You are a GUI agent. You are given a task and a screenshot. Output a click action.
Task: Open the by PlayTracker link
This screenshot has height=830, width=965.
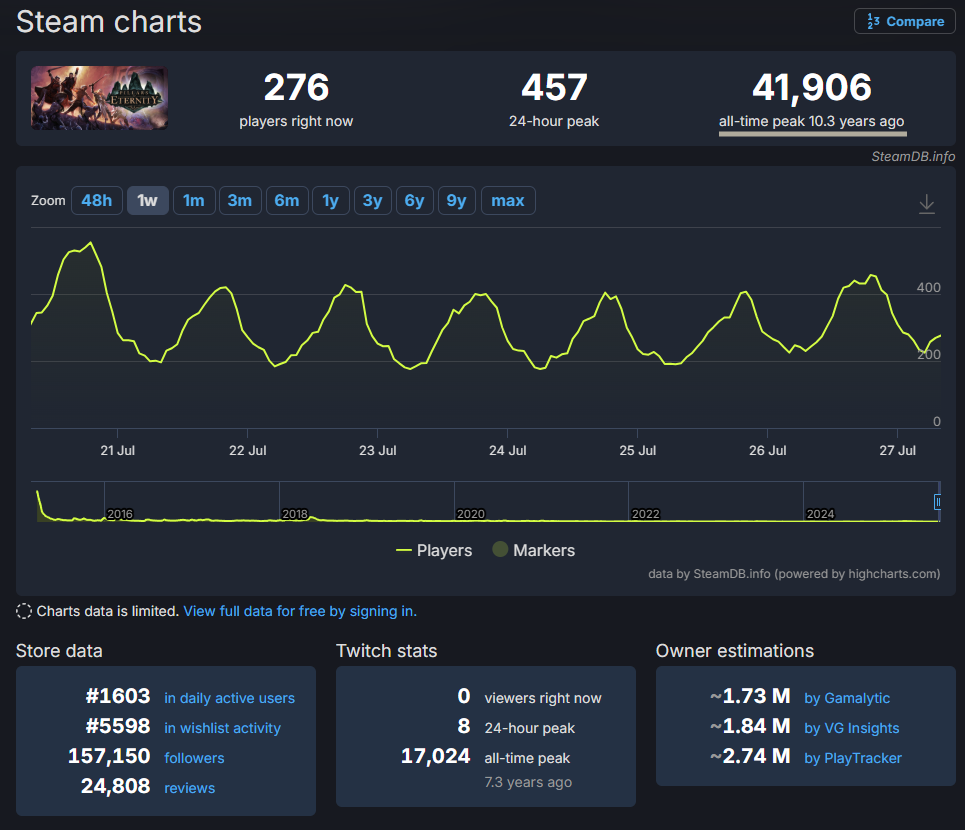pos(853,758)
